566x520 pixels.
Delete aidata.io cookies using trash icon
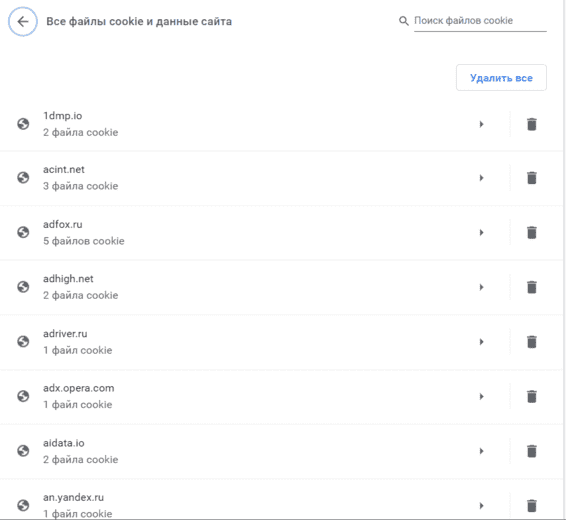click(x=531, y=451)
